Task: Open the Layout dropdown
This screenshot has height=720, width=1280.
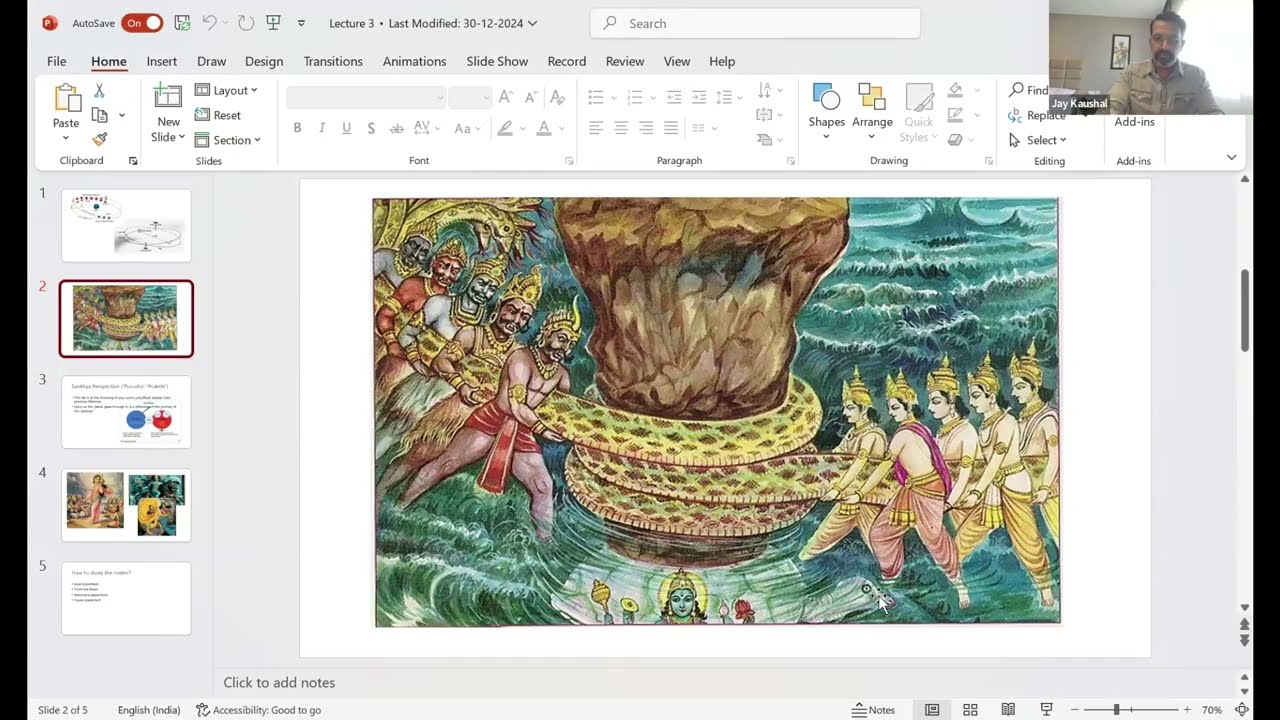Action: point(227,90)
